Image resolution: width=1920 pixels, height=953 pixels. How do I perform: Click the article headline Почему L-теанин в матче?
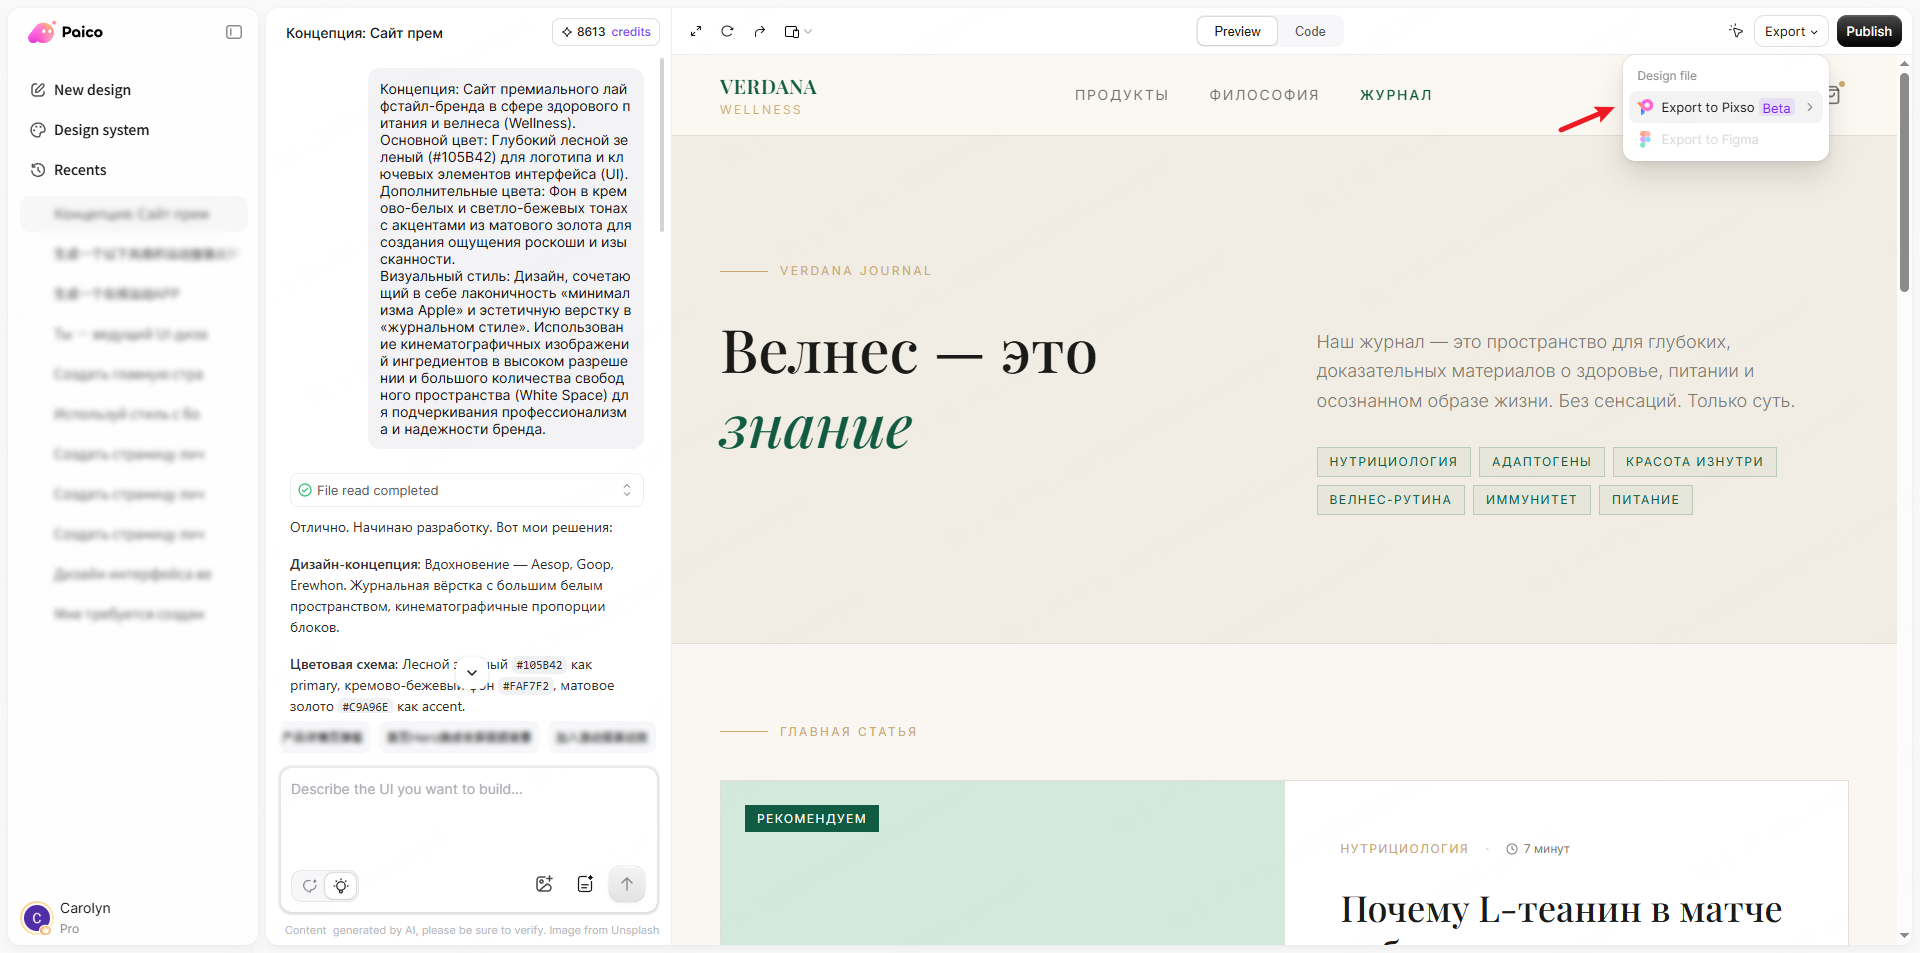coord(1561,910)
